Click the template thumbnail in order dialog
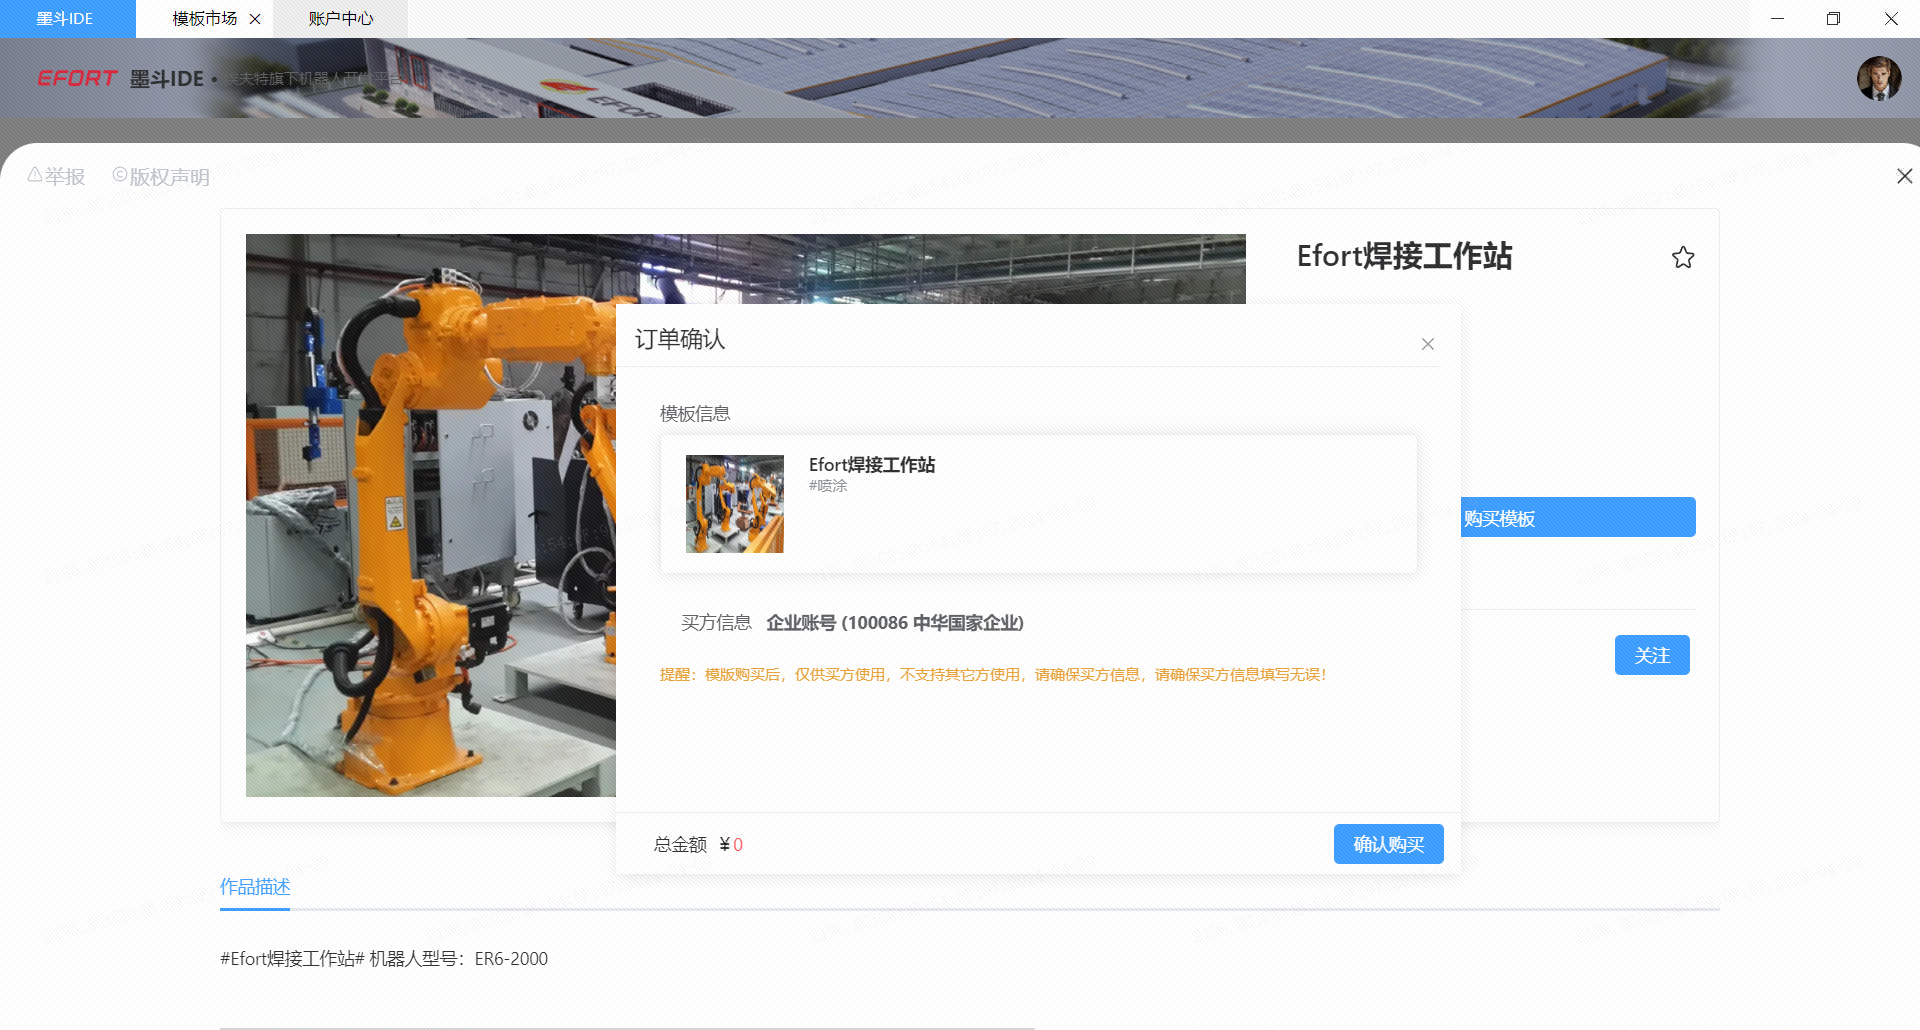1920x1030 pixels. [734, 504]
